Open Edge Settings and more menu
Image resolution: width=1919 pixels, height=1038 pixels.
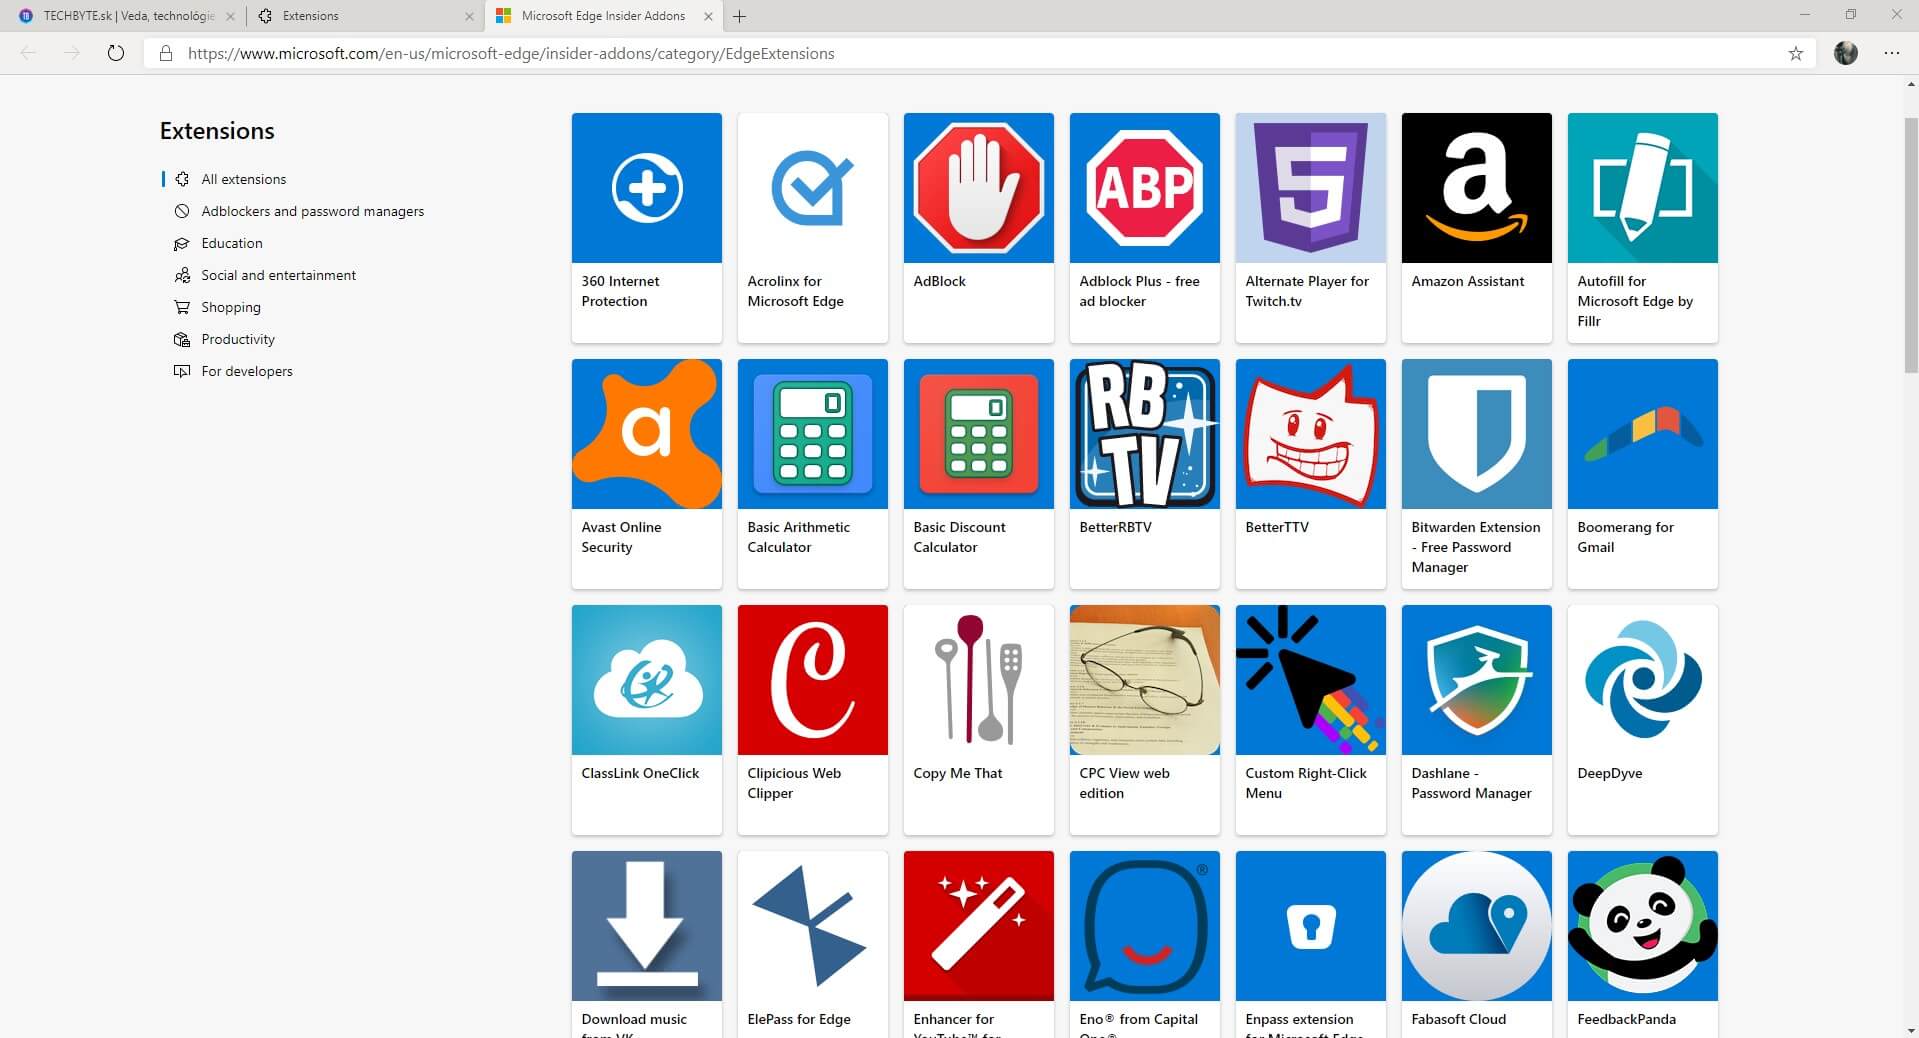tap(1892, 53)
